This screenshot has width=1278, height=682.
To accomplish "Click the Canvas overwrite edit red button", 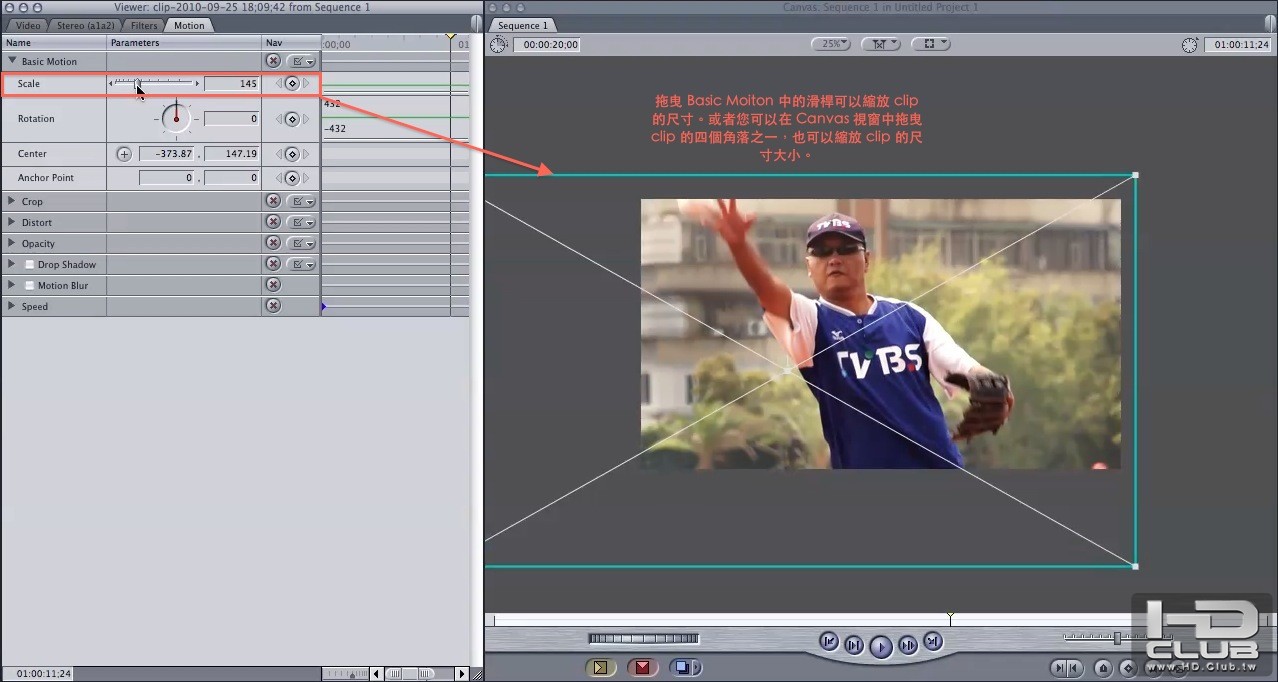I will click(642, 667).
